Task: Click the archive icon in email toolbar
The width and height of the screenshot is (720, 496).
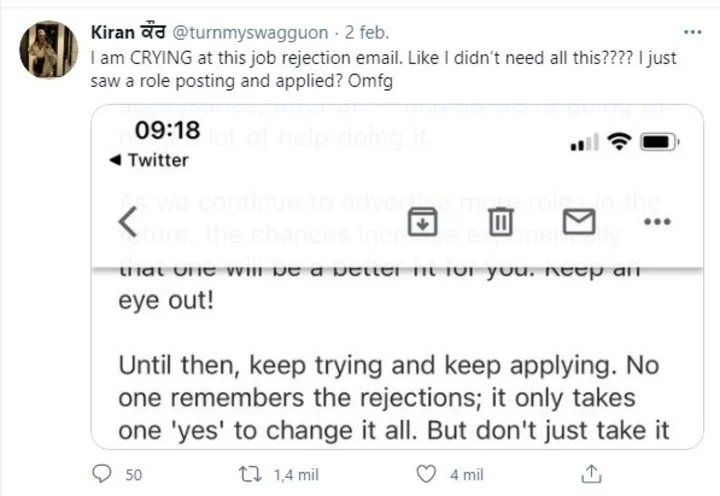Action: 423,220
